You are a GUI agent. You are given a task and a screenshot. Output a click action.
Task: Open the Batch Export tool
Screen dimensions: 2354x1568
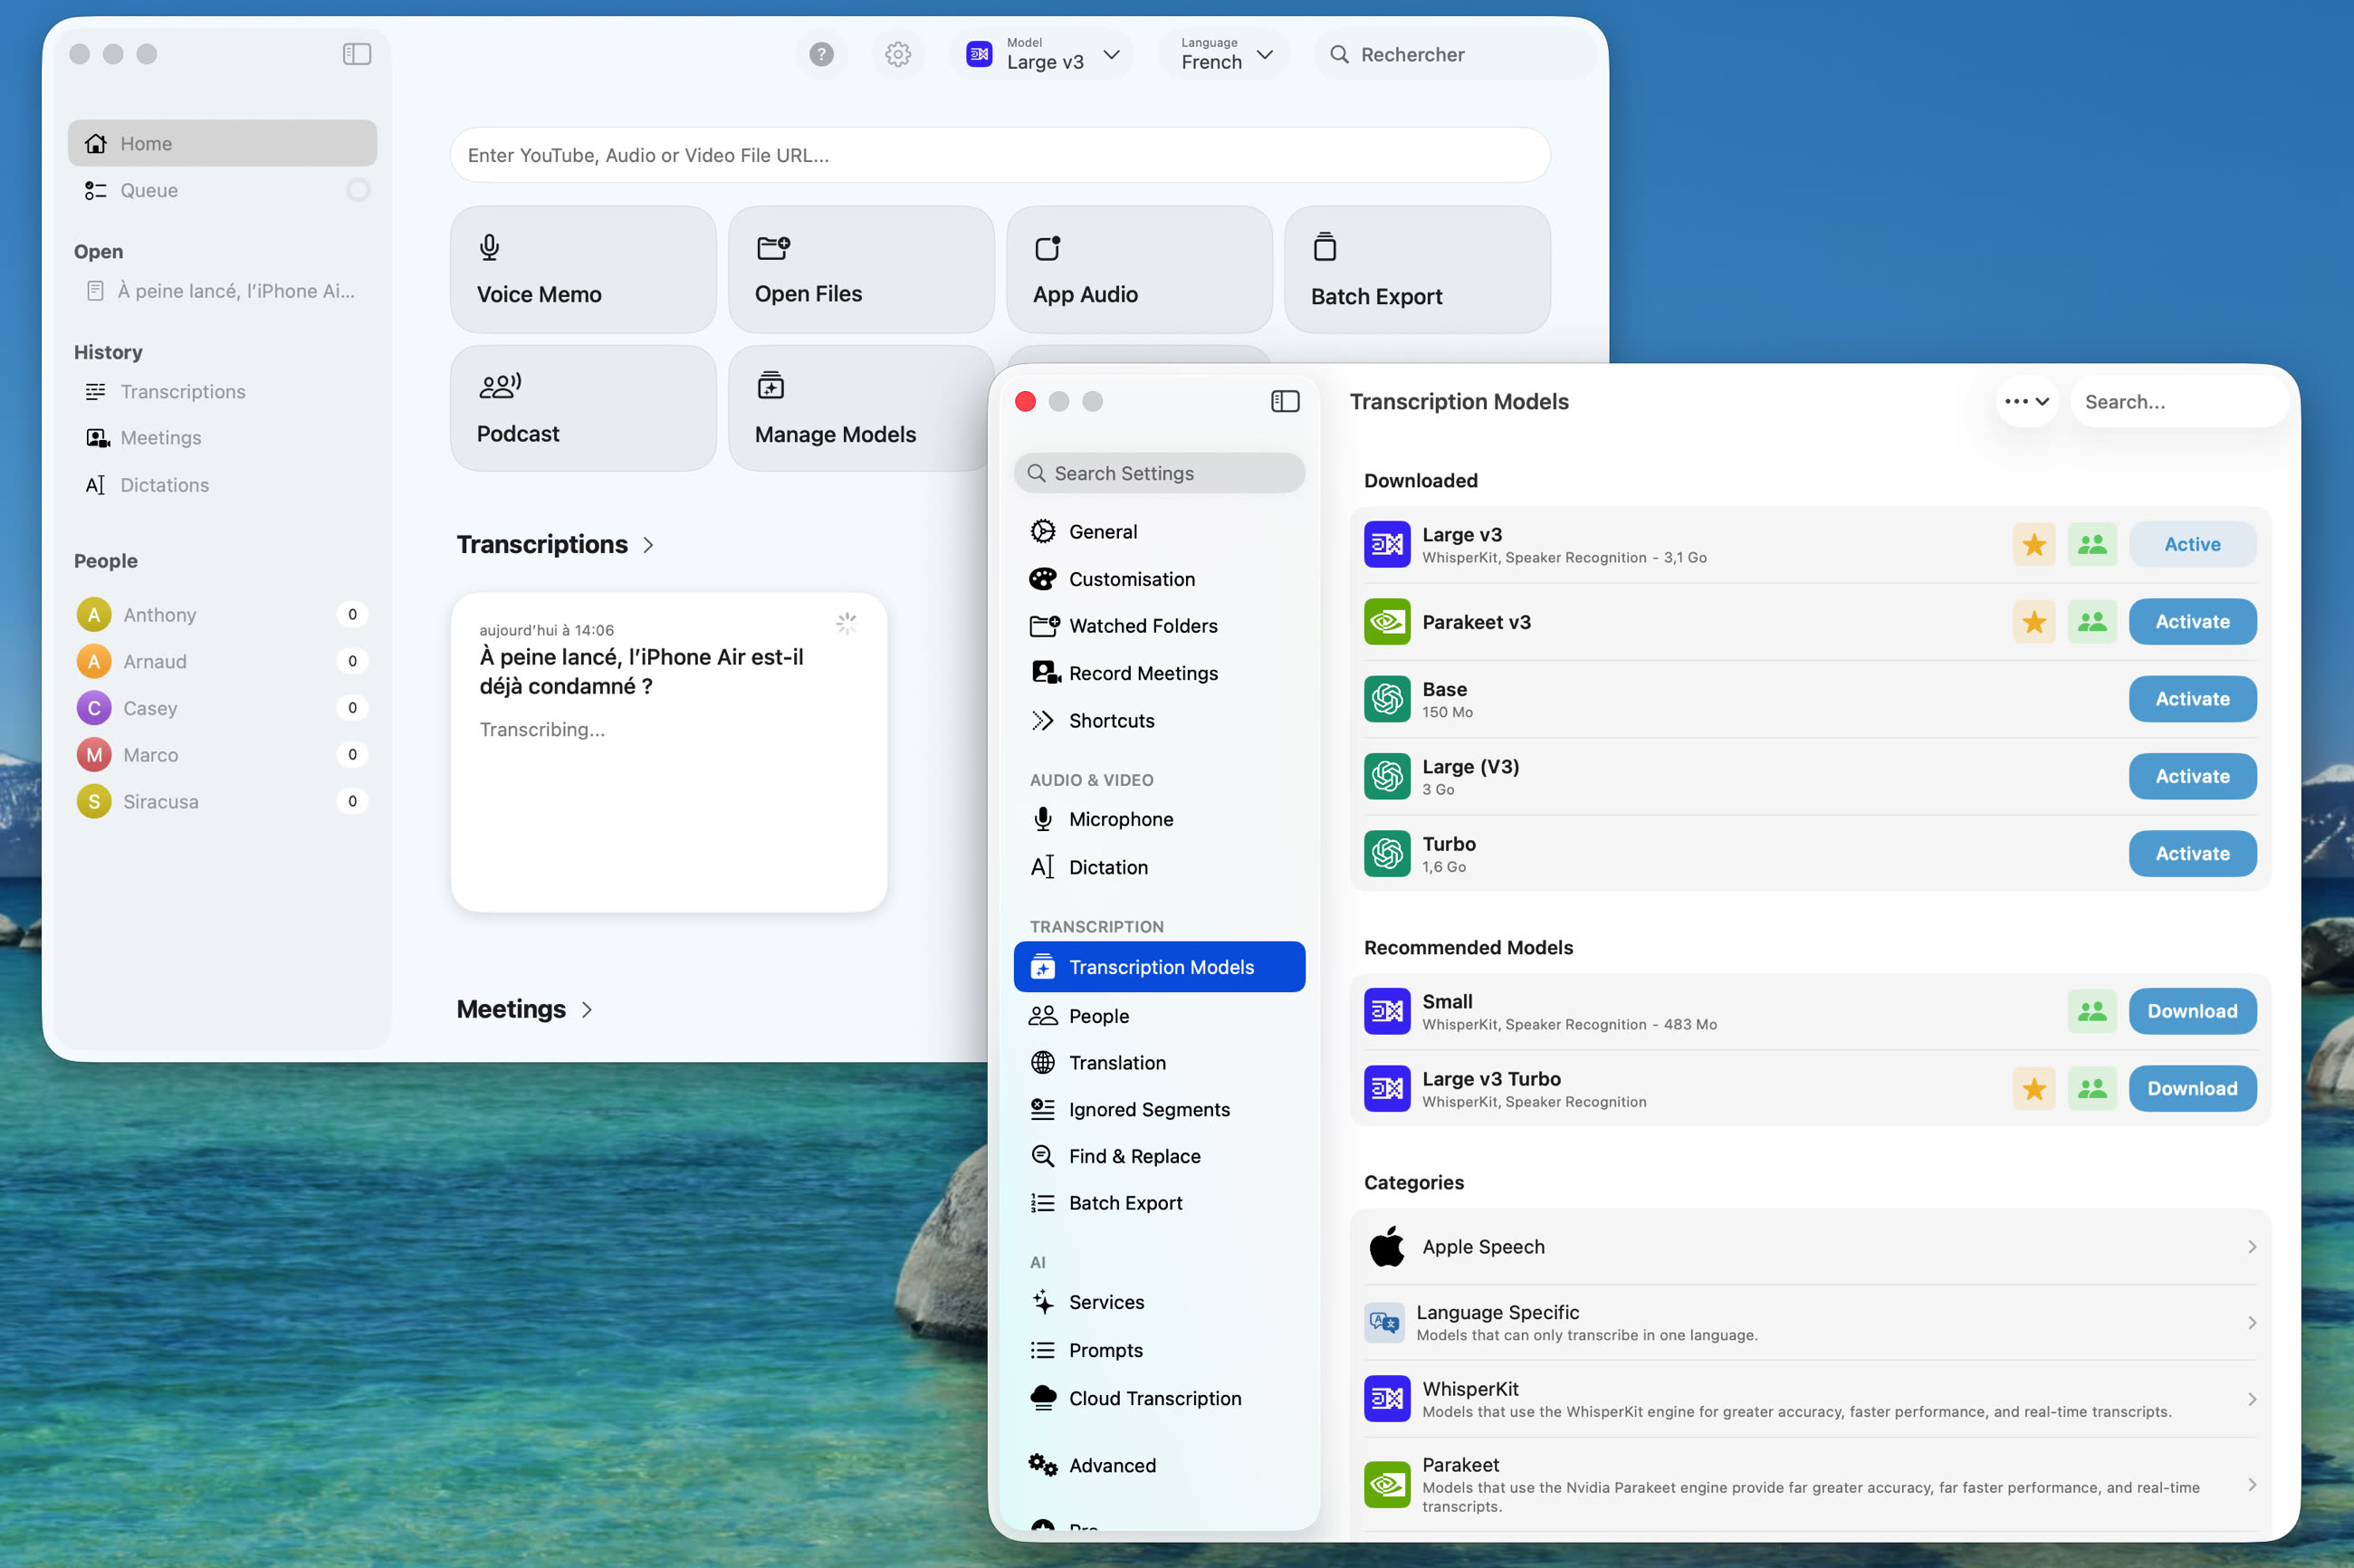coord(1417,268)
